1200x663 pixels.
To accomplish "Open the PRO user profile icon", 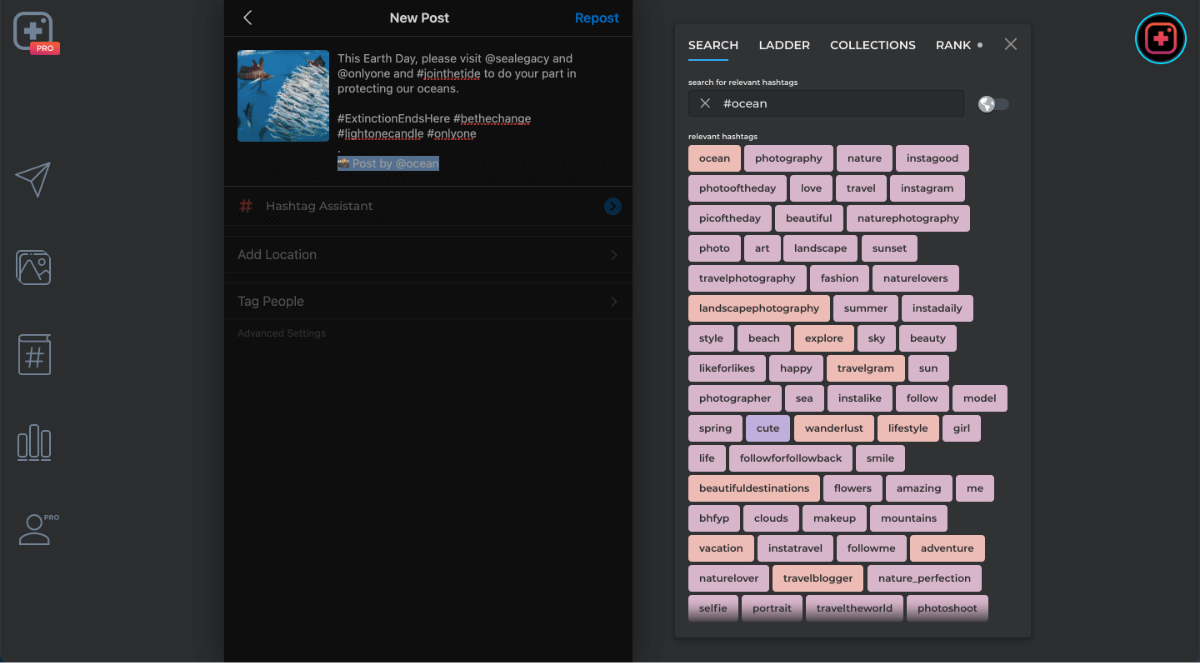I will click(38, 529).
